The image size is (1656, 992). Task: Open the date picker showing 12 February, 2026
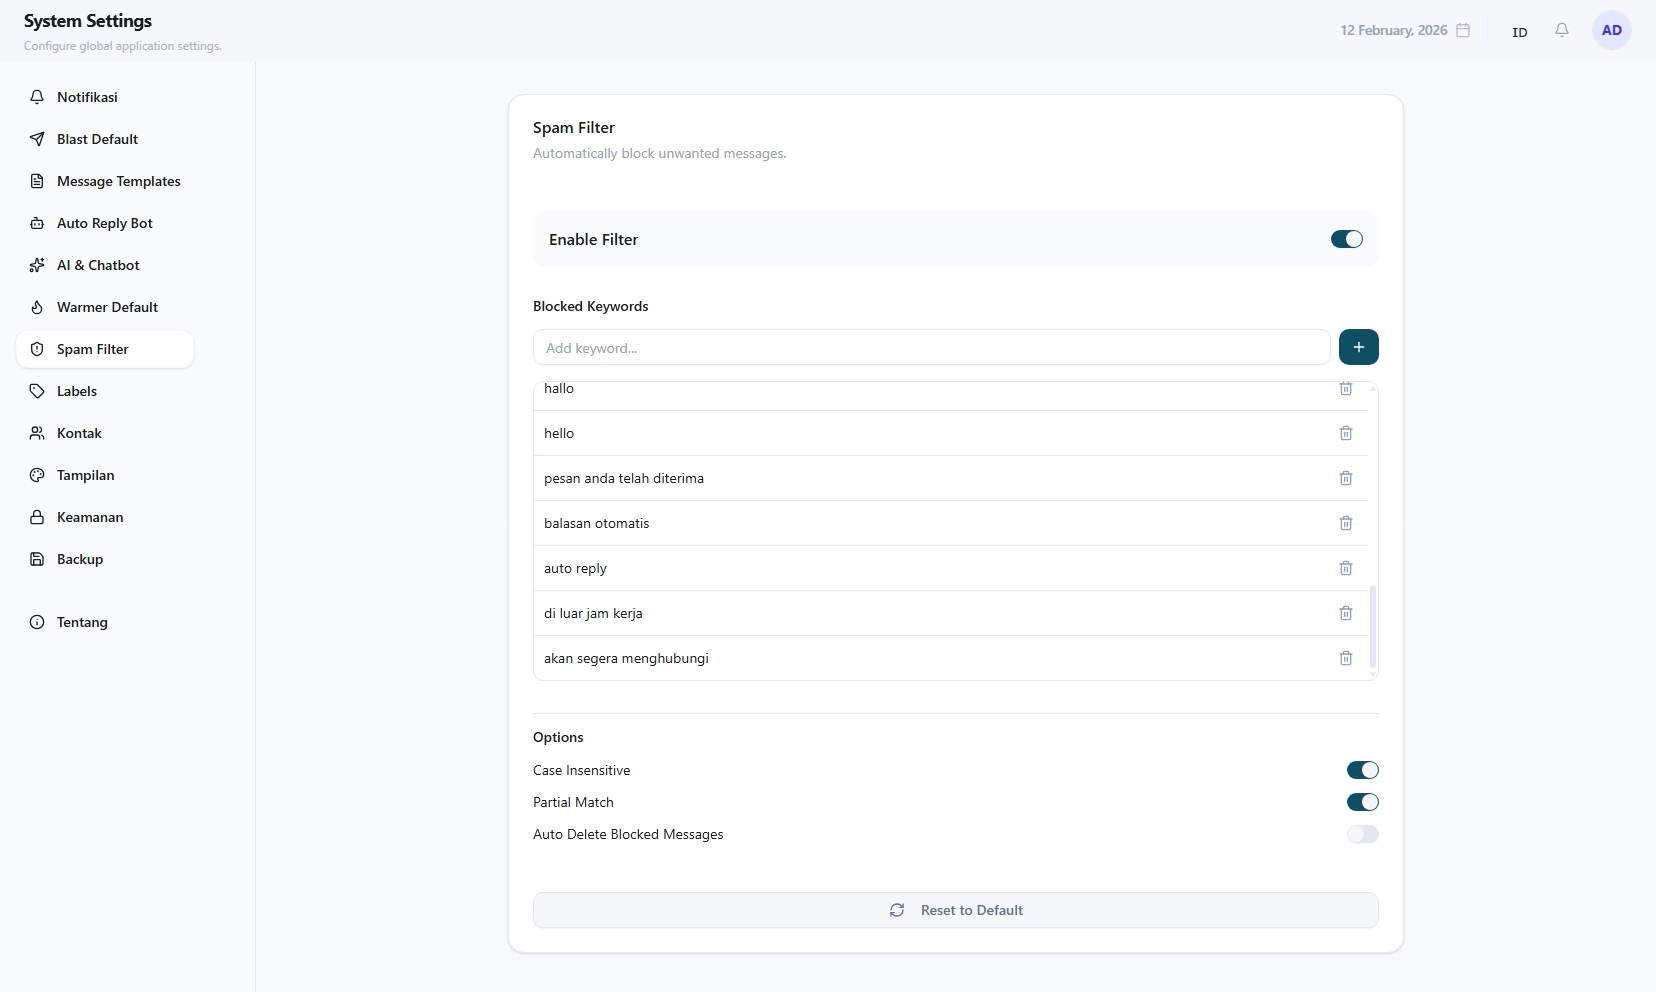pos(1405,30)
